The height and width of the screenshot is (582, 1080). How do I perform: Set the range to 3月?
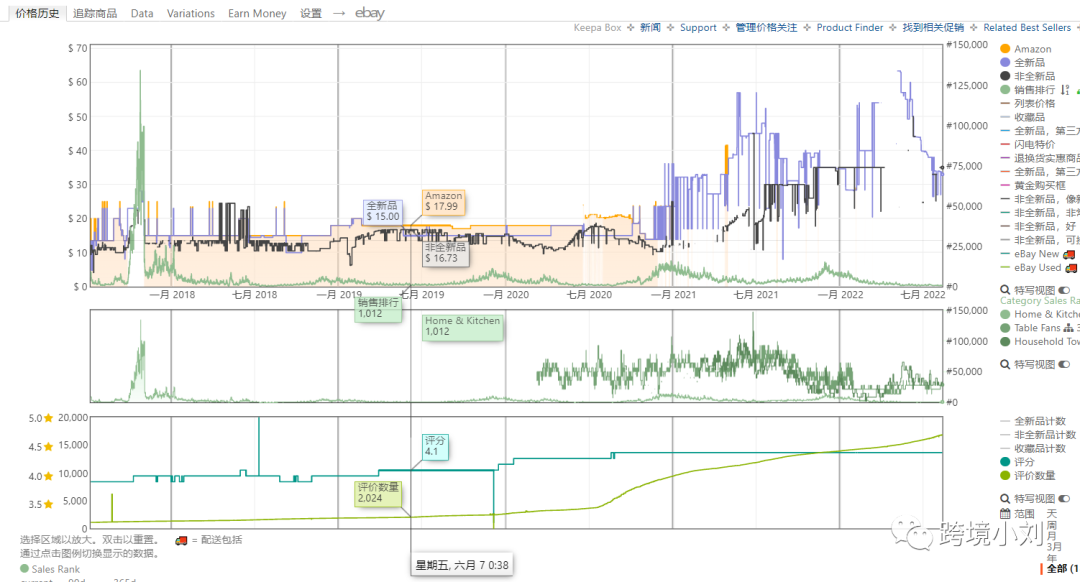tap(1054, 547)
